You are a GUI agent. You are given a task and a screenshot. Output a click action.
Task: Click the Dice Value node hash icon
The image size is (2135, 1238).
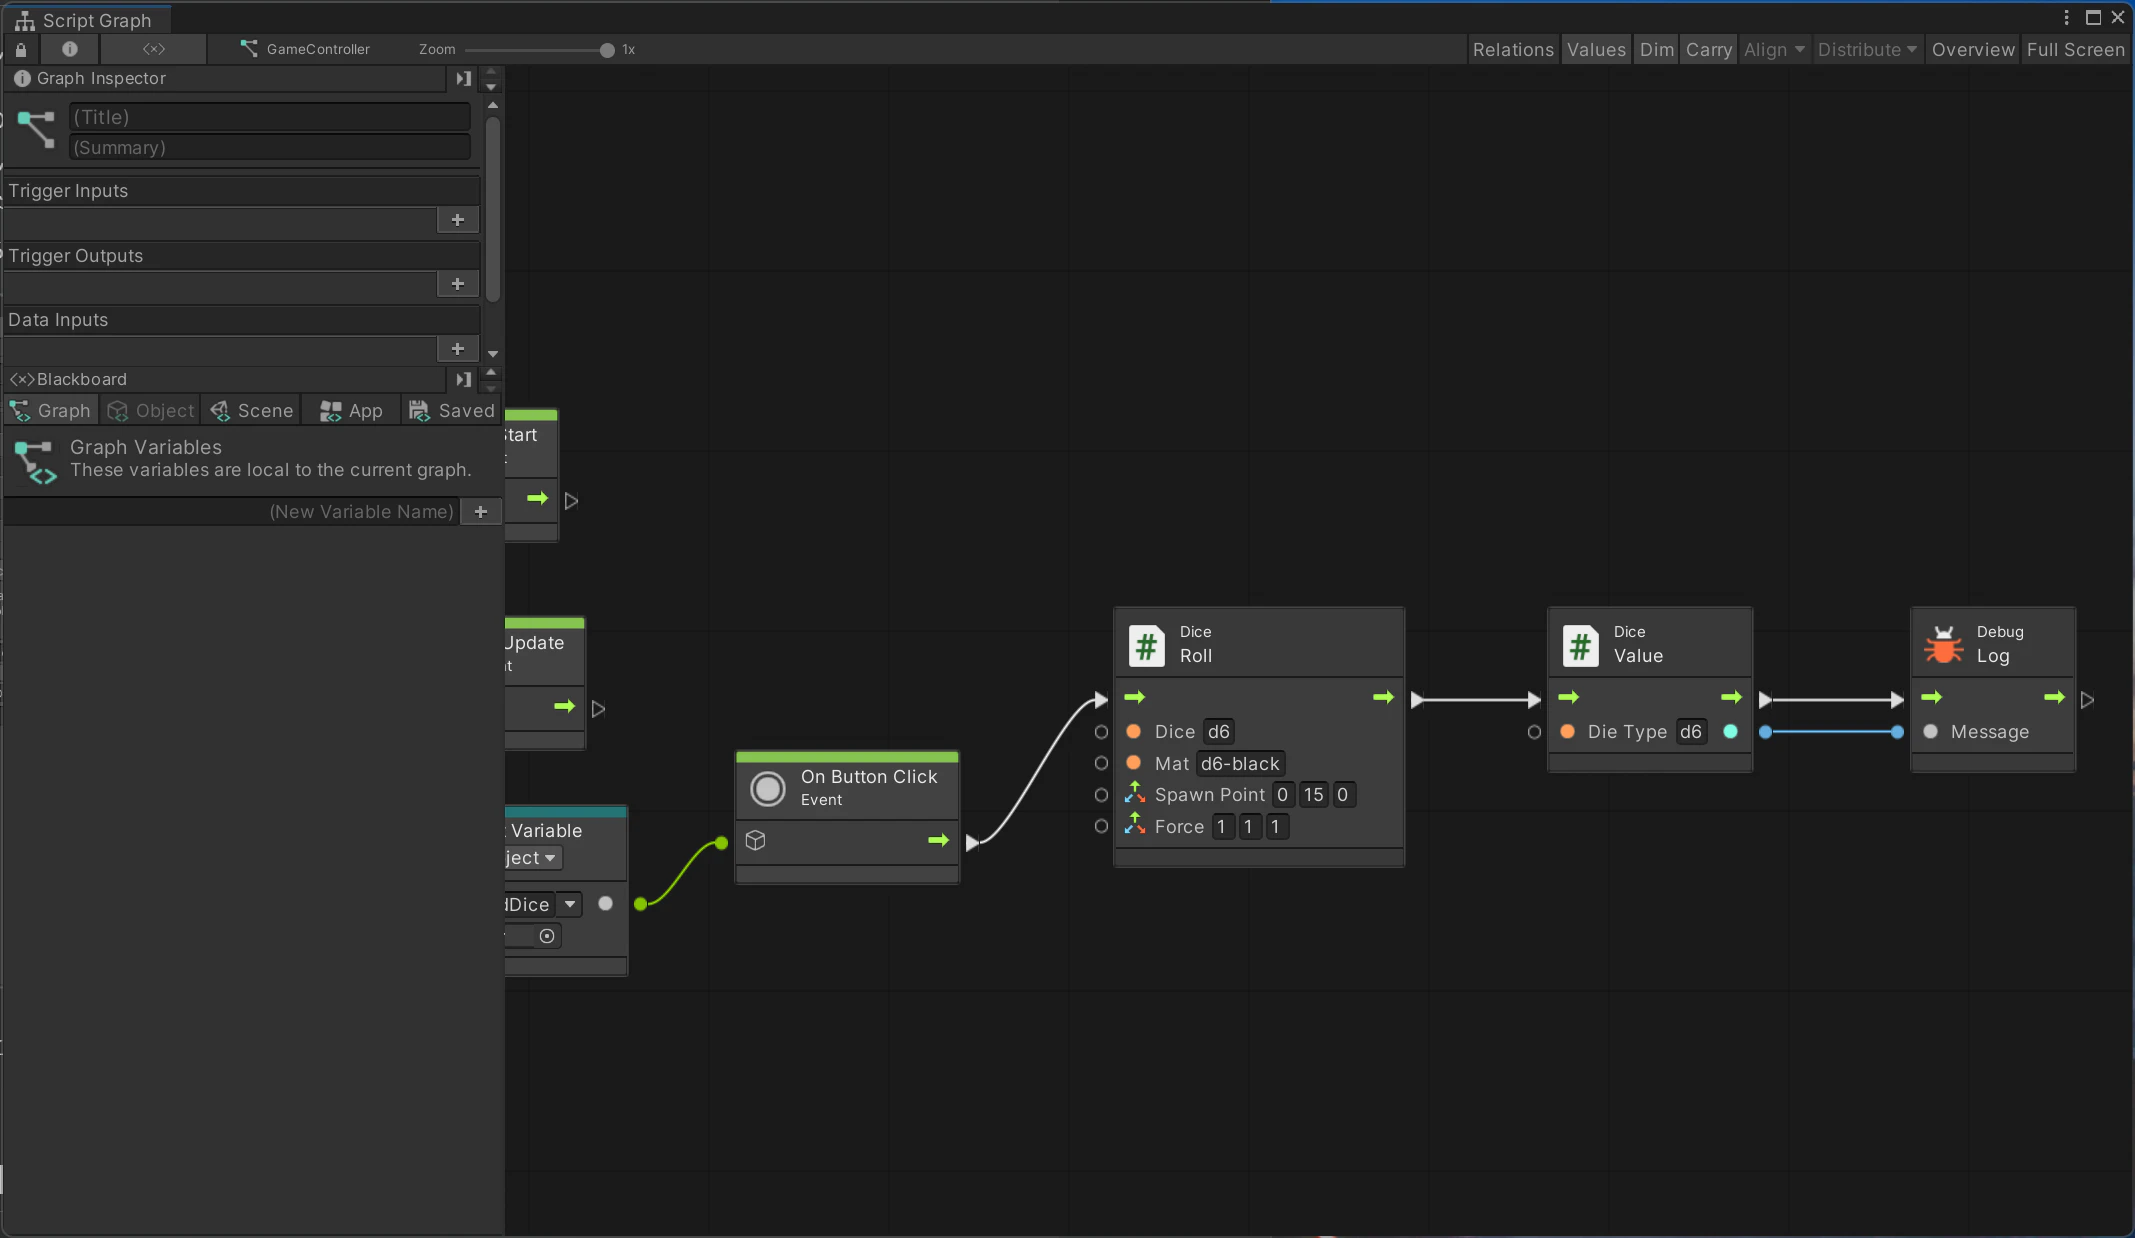point(1581,646)
